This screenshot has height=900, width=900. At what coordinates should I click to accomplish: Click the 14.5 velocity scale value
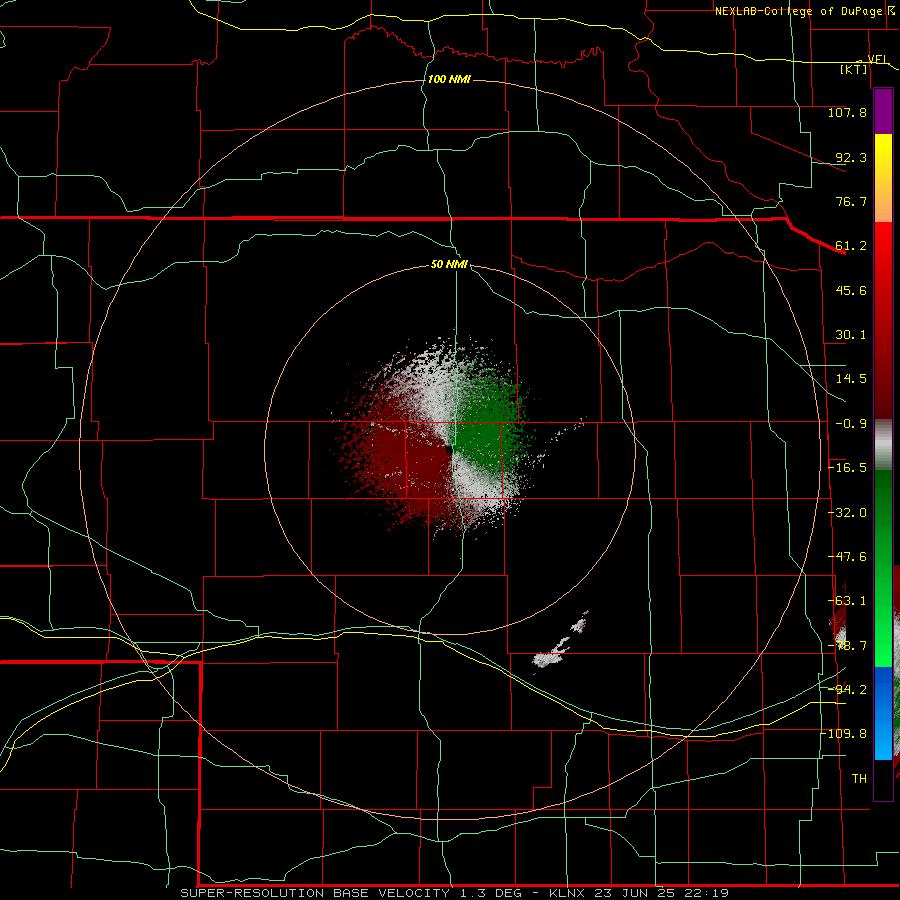tap(851, 379)
